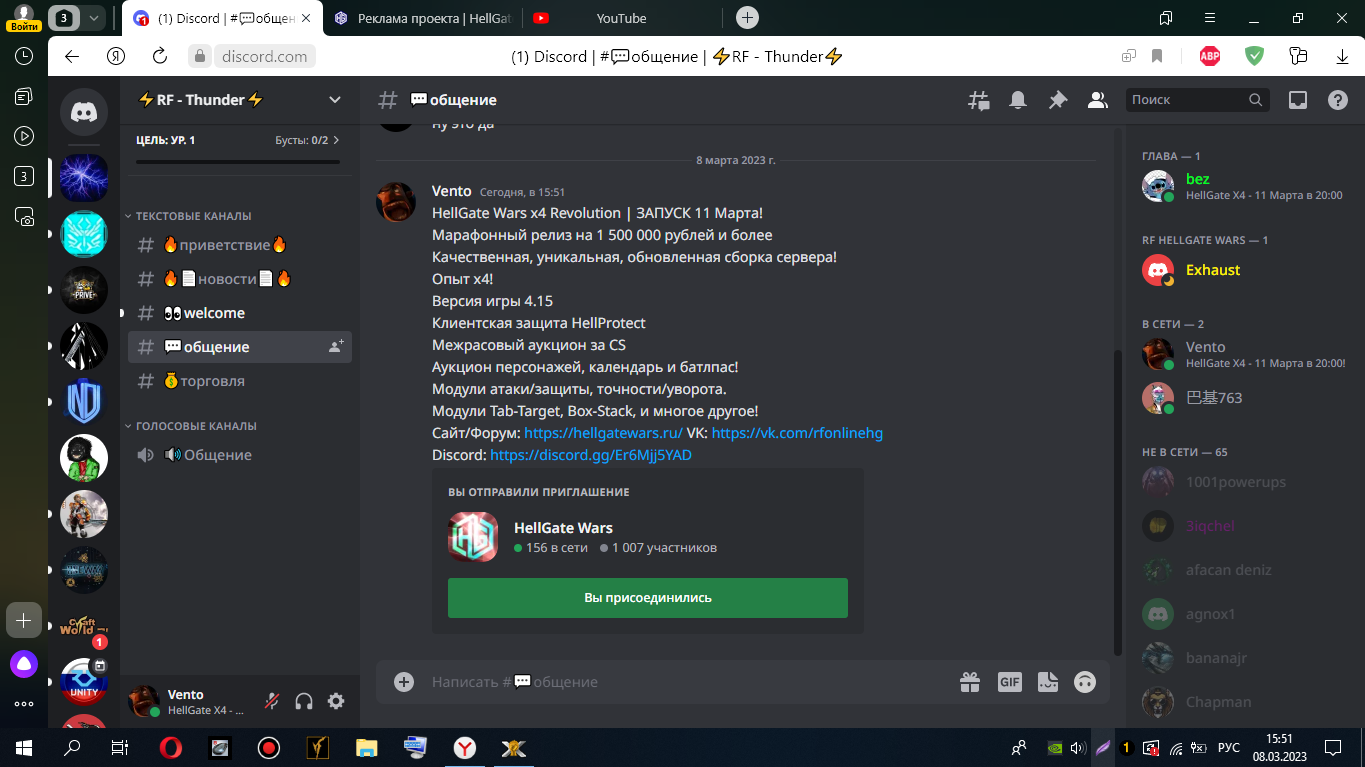Select the приветствие text channel

240,245
